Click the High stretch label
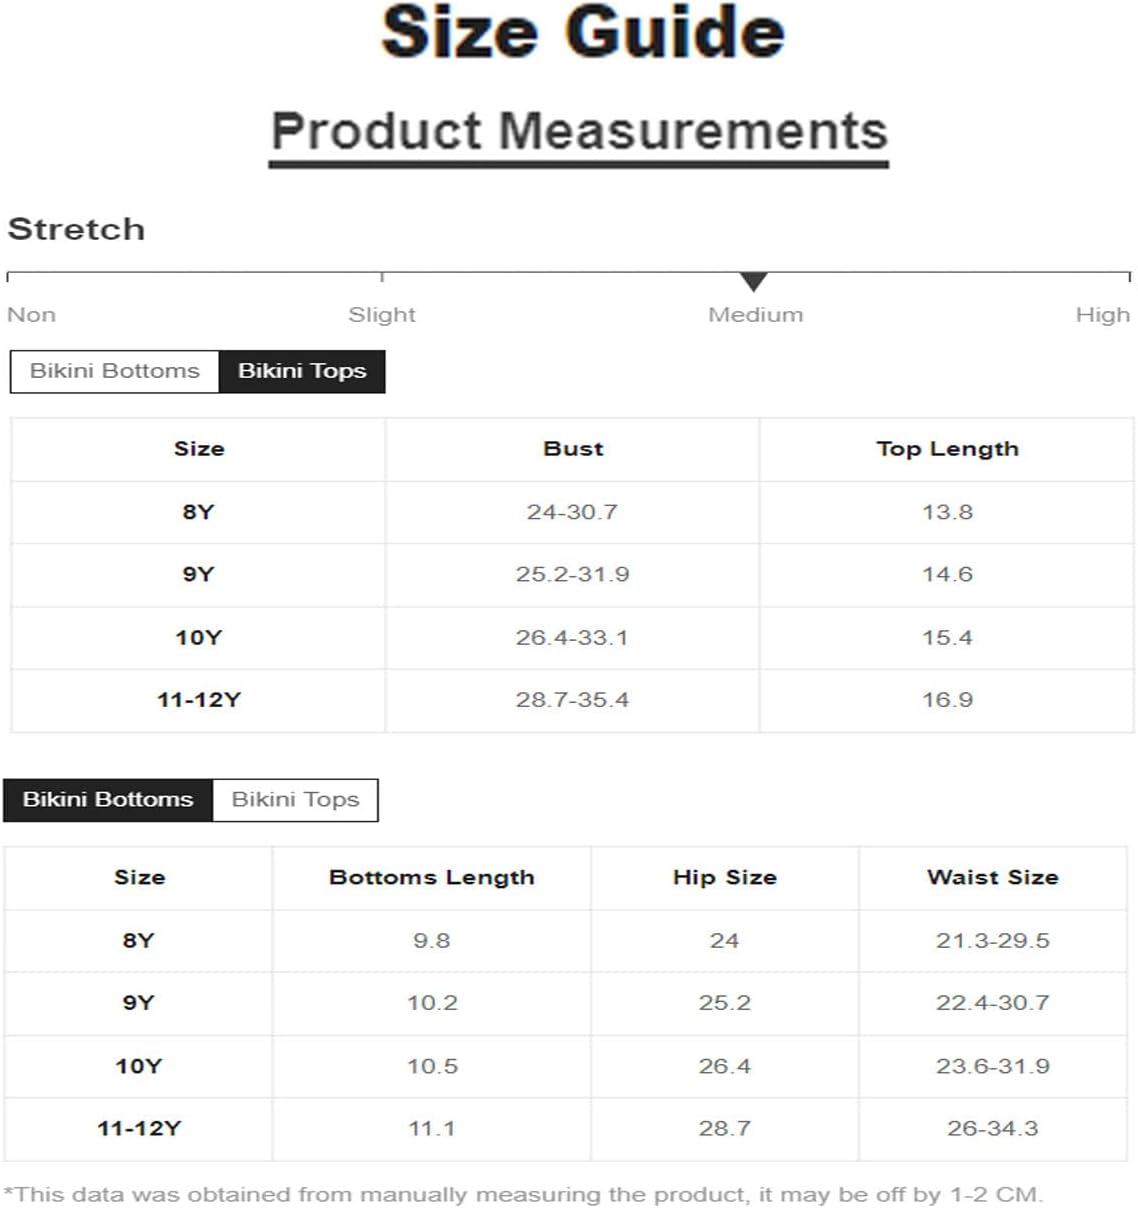The height and width of the screenshot is (1208, 1138). (1102, 315)
